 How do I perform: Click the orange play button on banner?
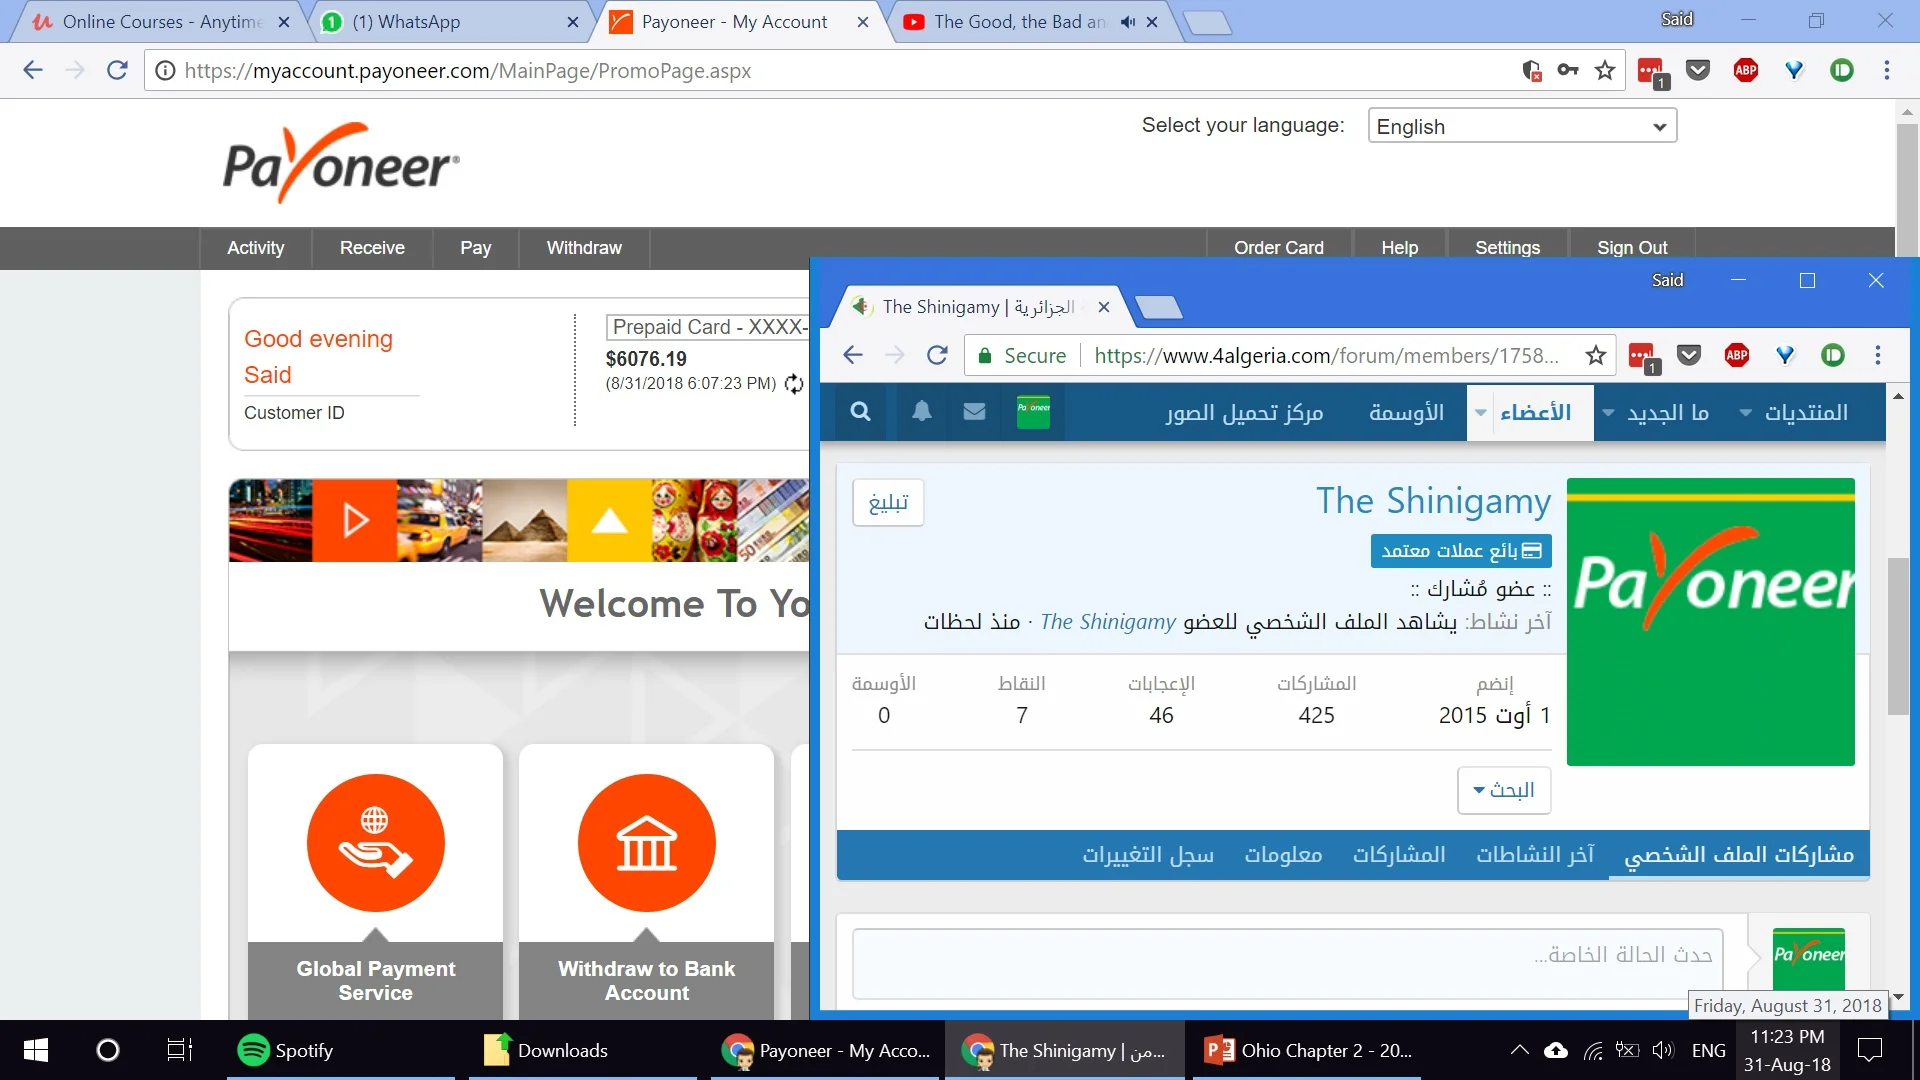tap(355, 520)
